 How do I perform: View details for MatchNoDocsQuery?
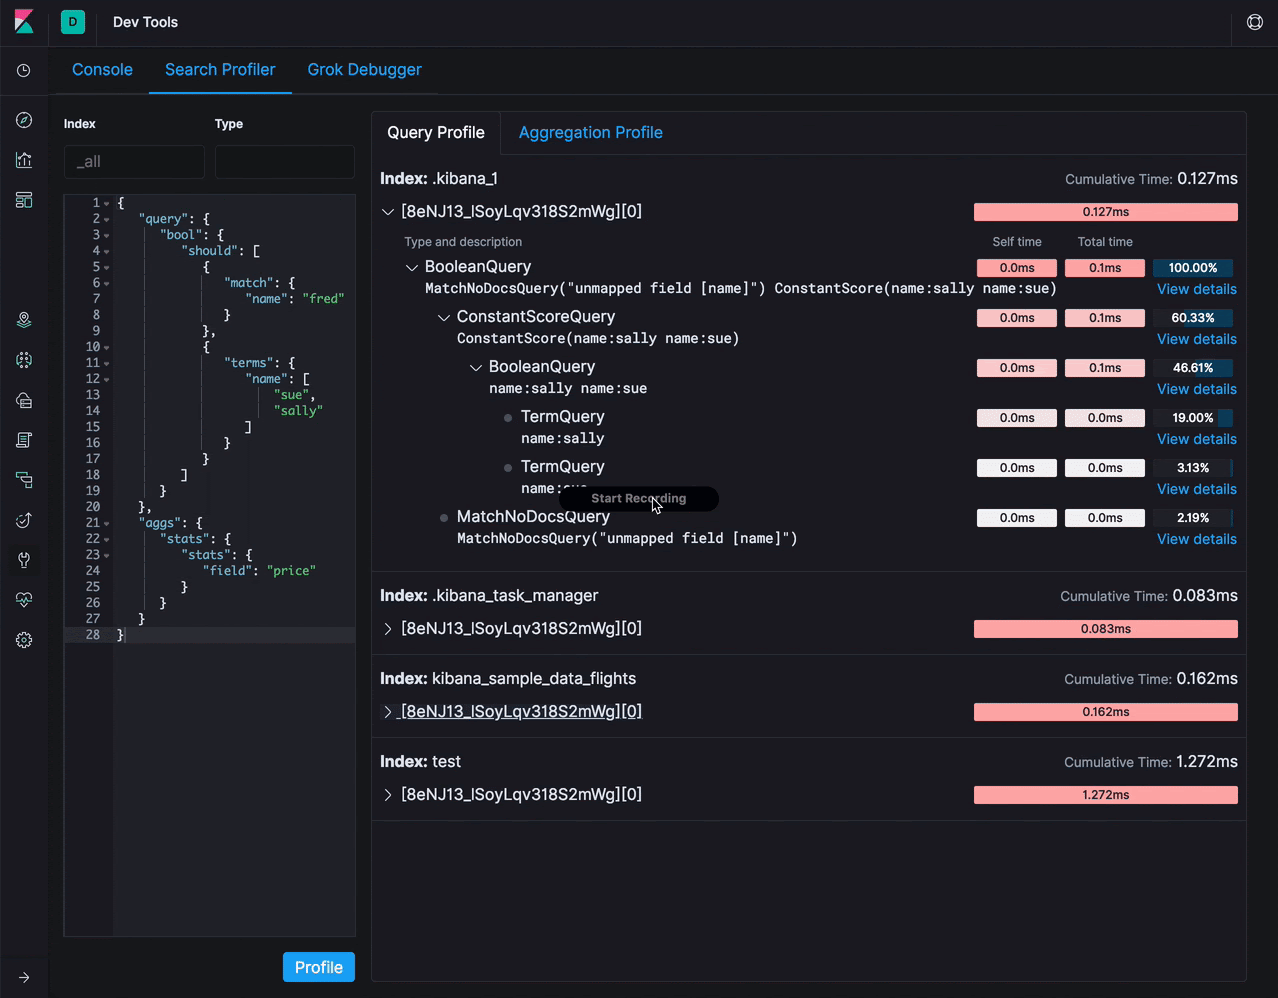click(x=1196, y=539)
